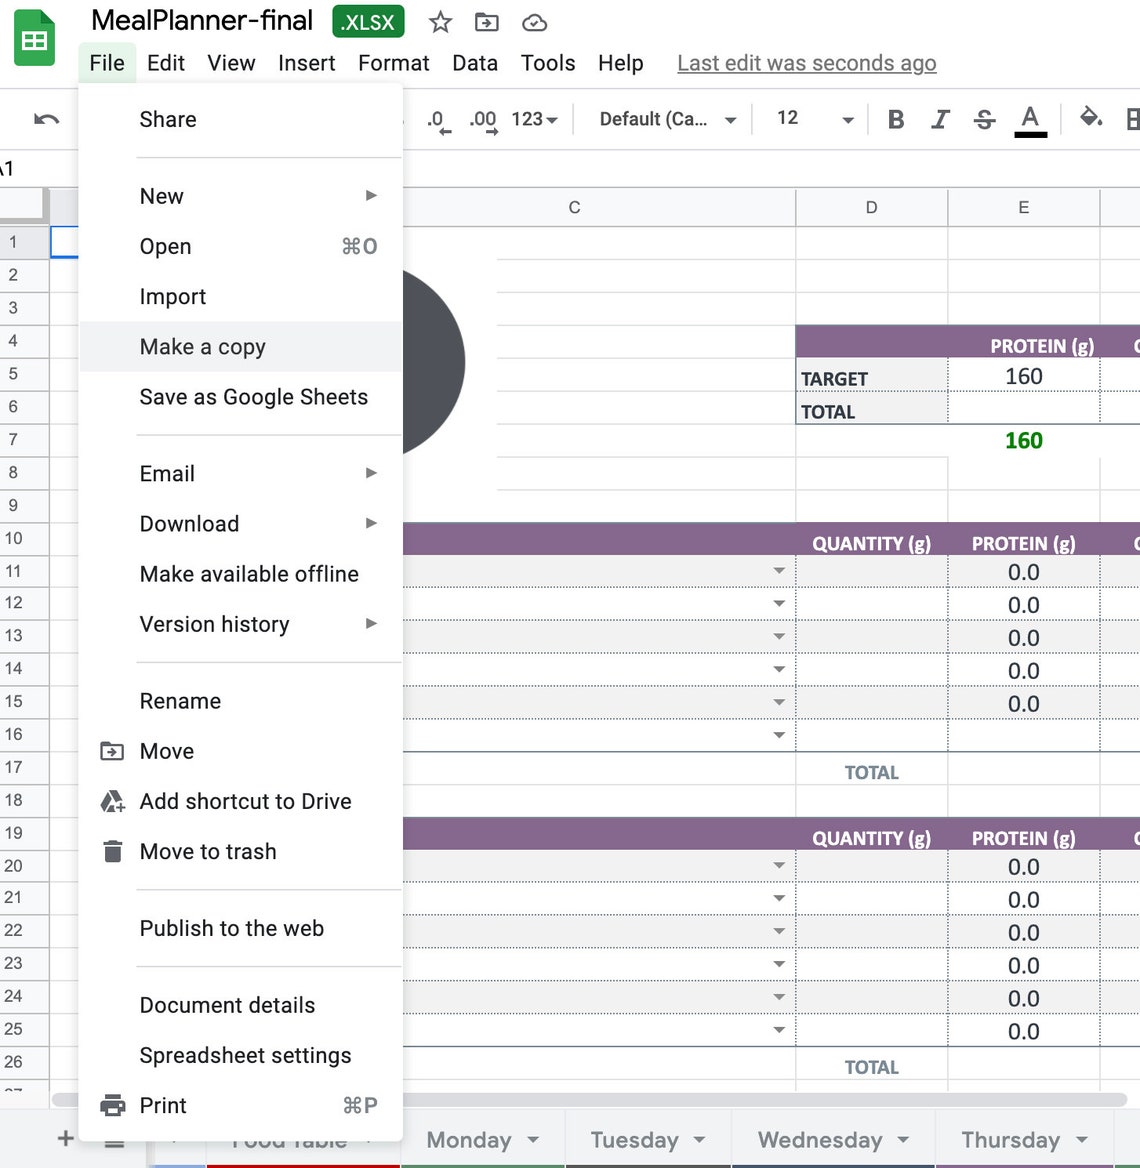This screenshot has height=1168, width=1140.
Task: Add a new sheet with plus icon
Action: point(66,1137)
